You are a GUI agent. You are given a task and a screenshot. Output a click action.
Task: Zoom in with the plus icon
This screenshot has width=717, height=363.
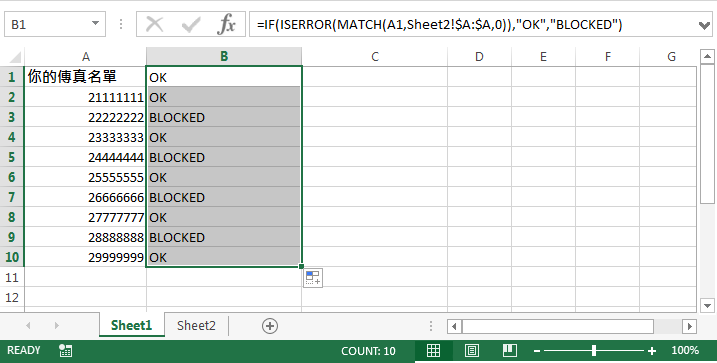tap(652, 351)
